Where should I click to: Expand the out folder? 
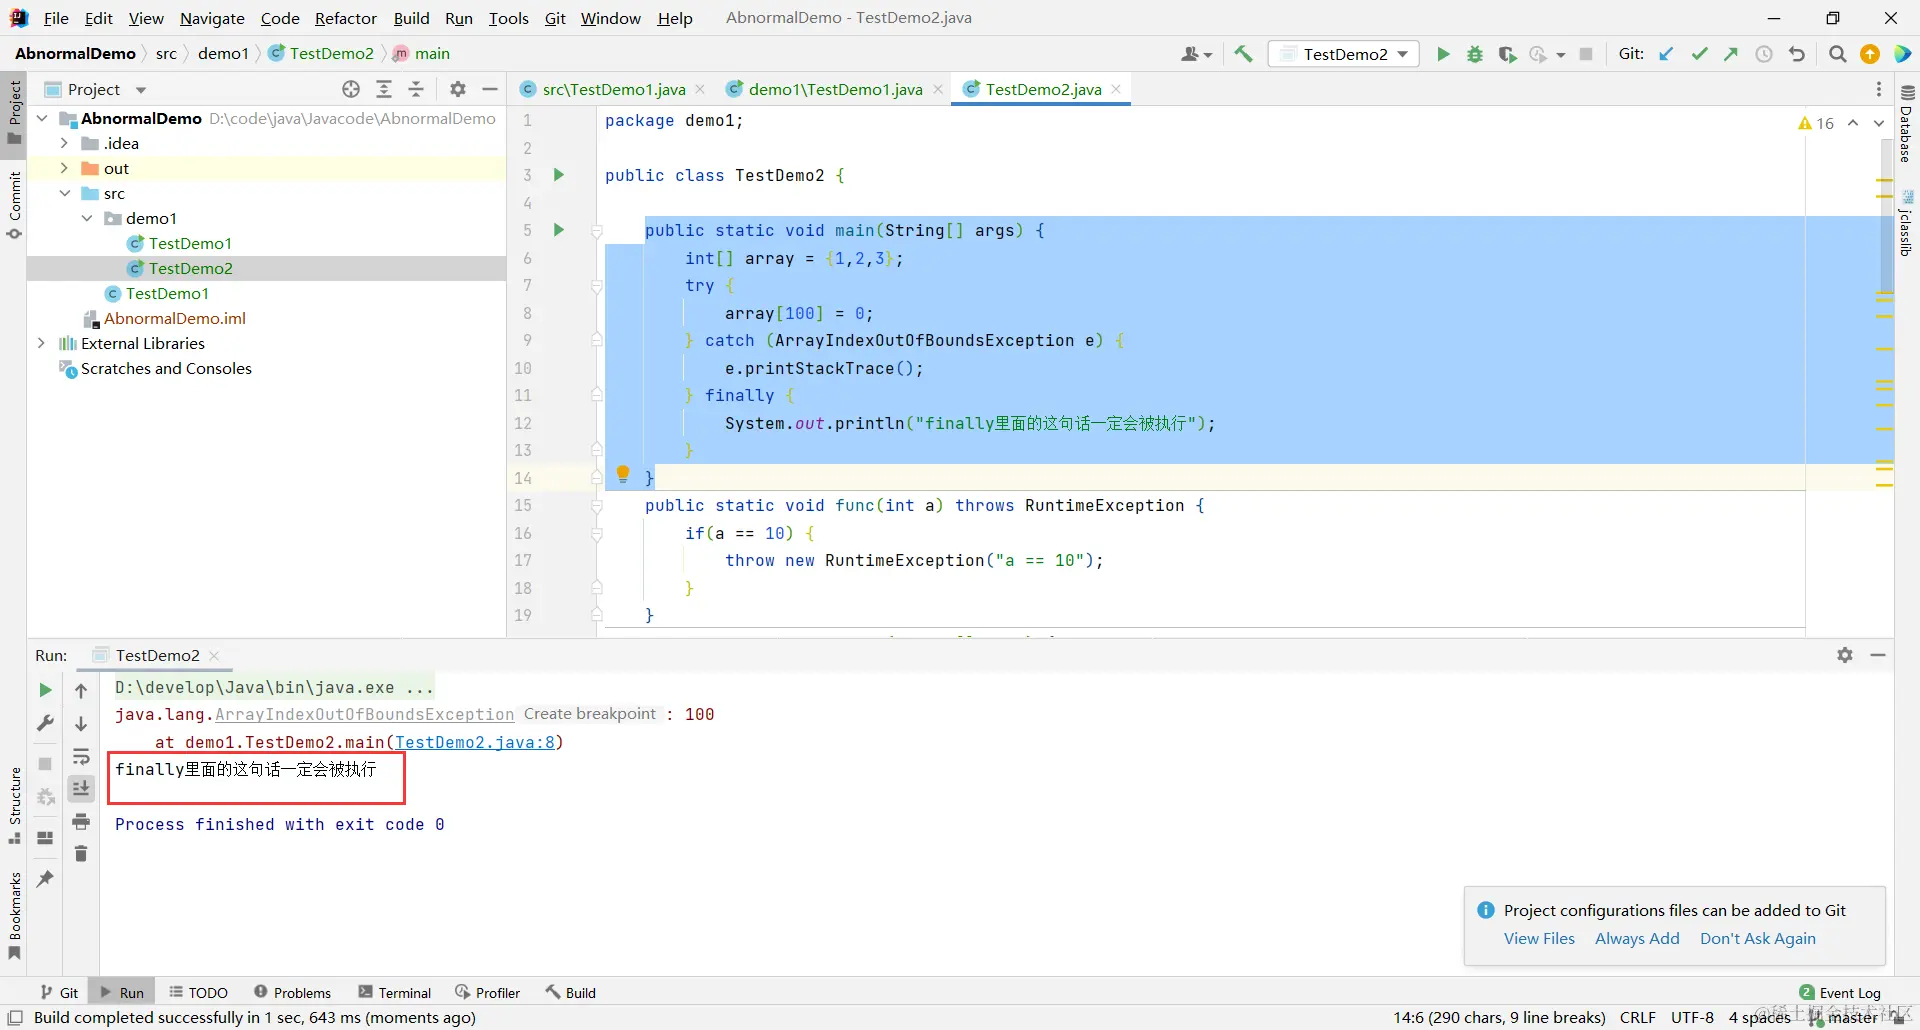point(64,168)
